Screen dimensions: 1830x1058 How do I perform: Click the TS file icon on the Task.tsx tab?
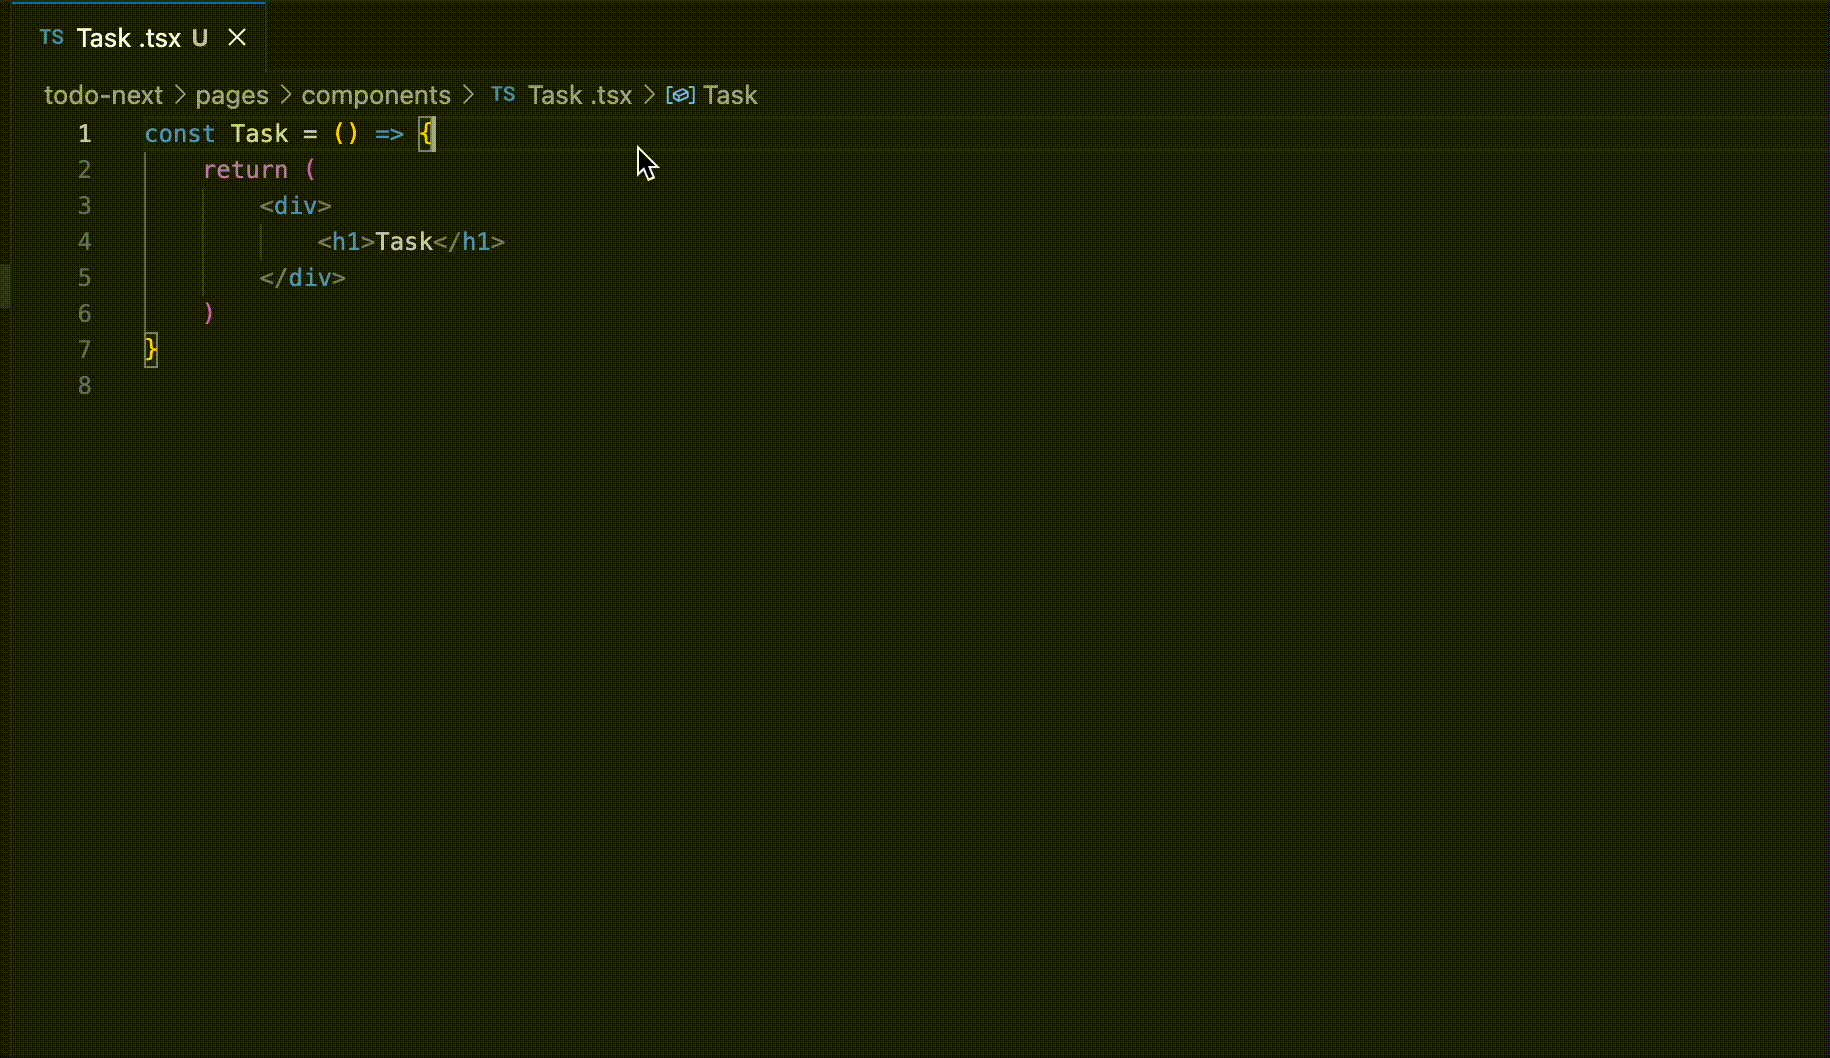[x=51, y=37]
